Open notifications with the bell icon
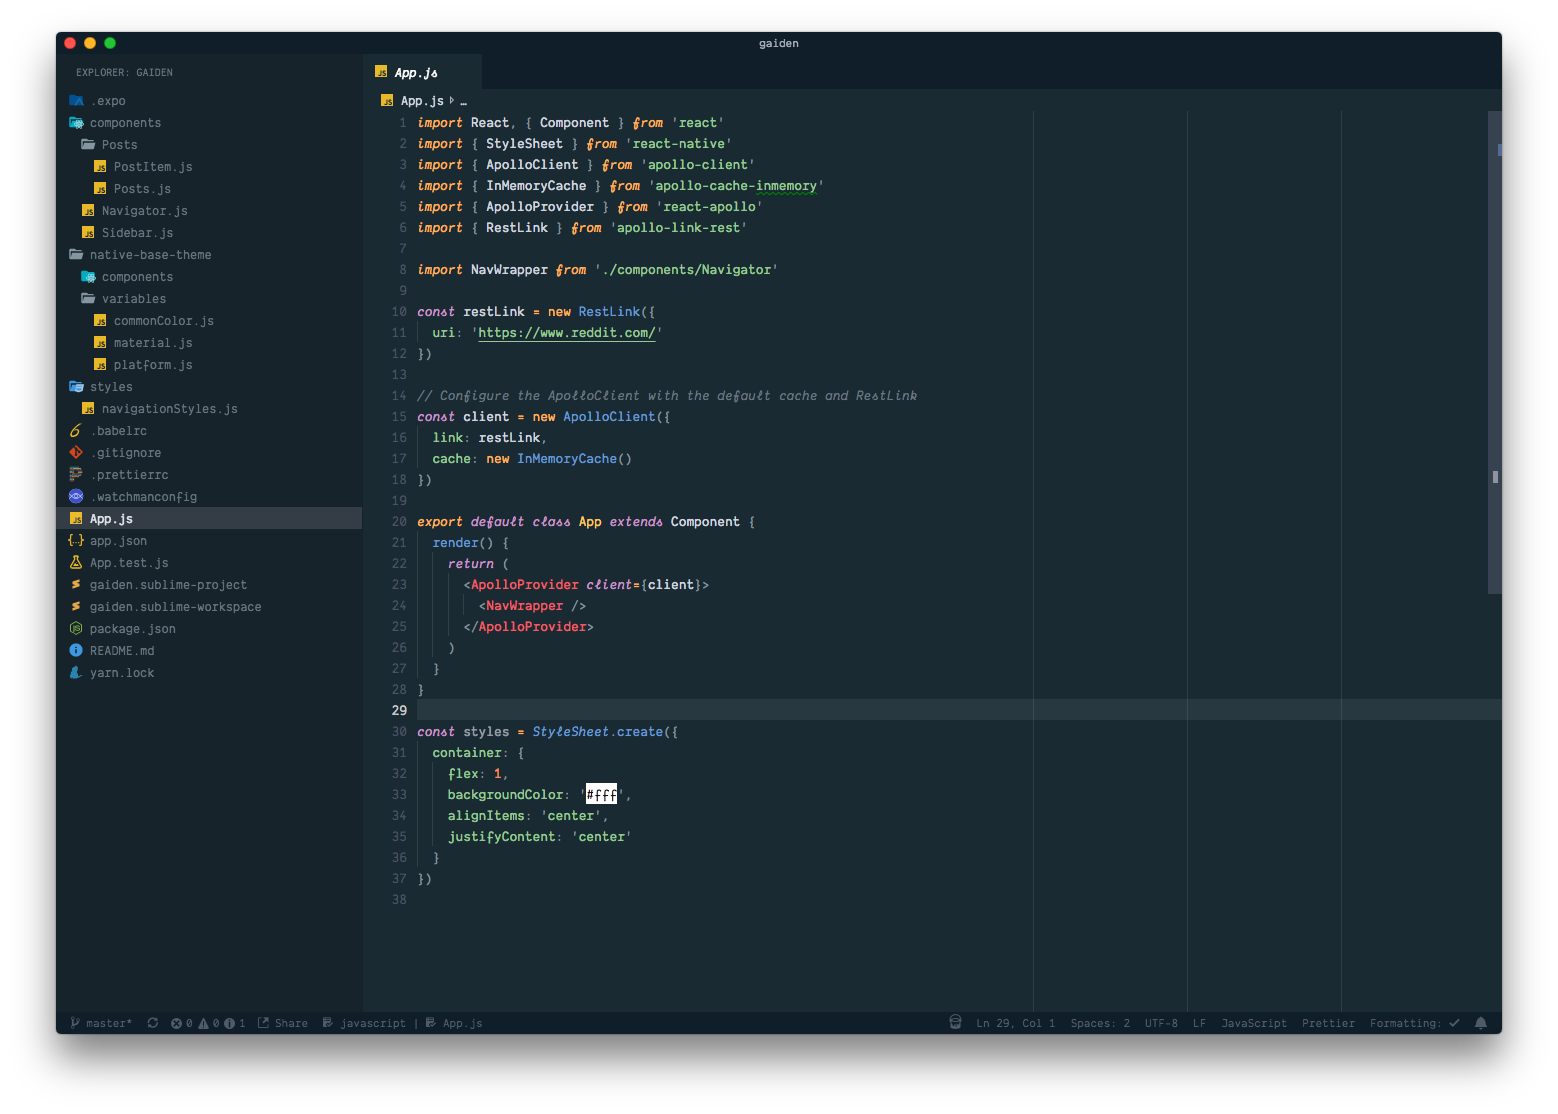The image size is (1558, 1114). 1481,1023
